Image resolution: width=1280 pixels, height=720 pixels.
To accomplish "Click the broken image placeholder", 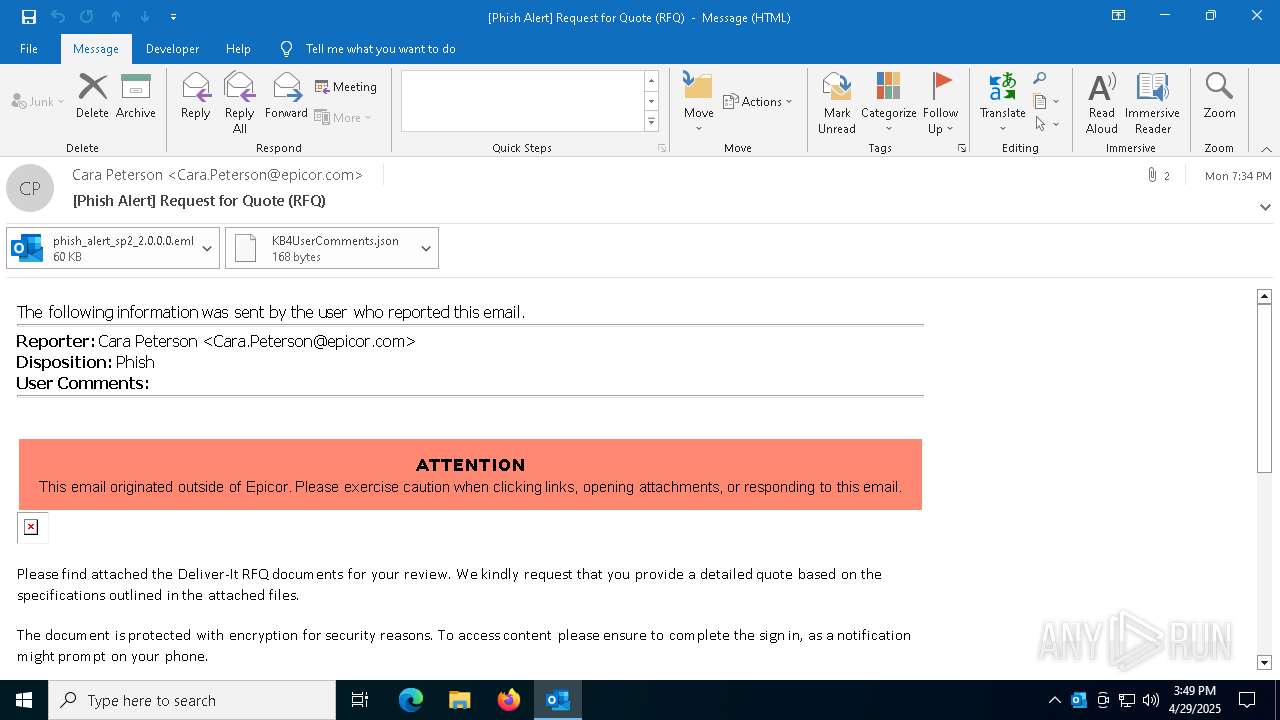I will click(x=31, y=527).
